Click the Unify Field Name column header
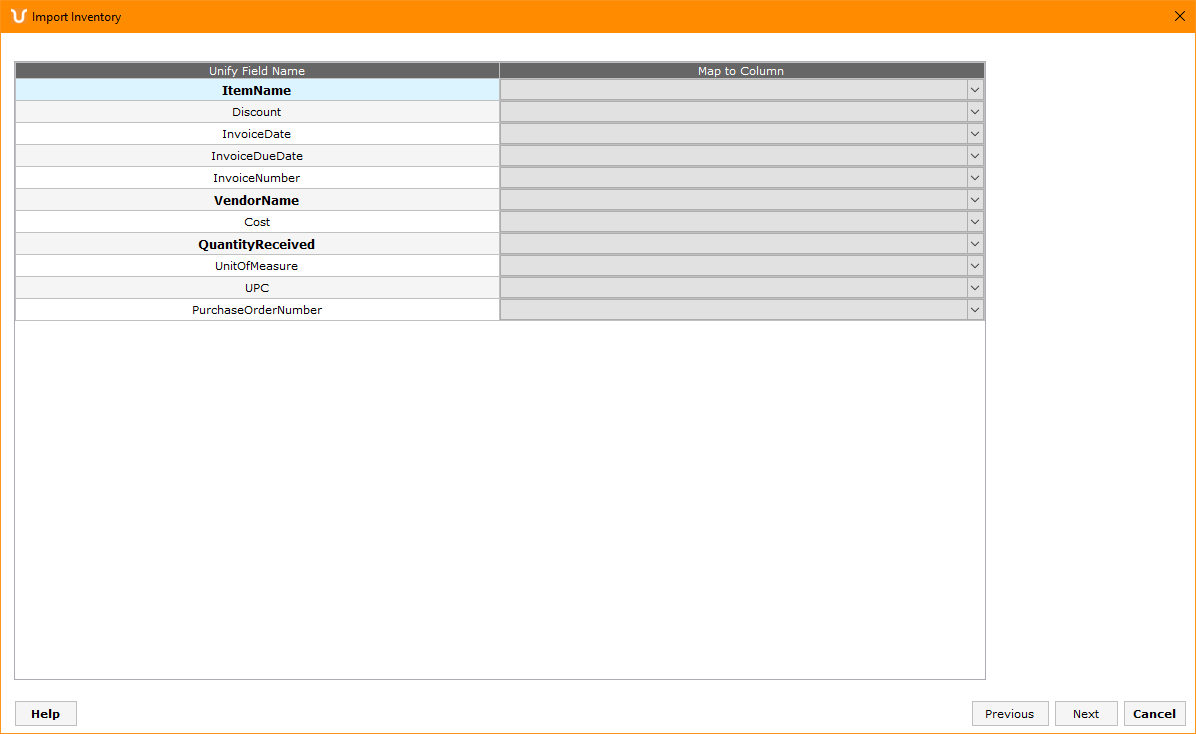Image resolution: width=1196 pixels, height=734 pixels. (x=257, y=71)
